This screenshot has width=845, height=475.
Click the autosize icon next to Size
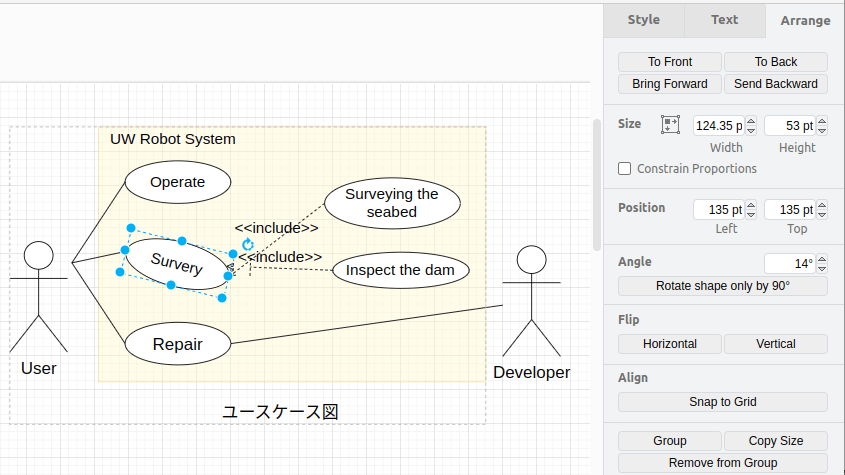pyautogui.click(x=670, y=125)
